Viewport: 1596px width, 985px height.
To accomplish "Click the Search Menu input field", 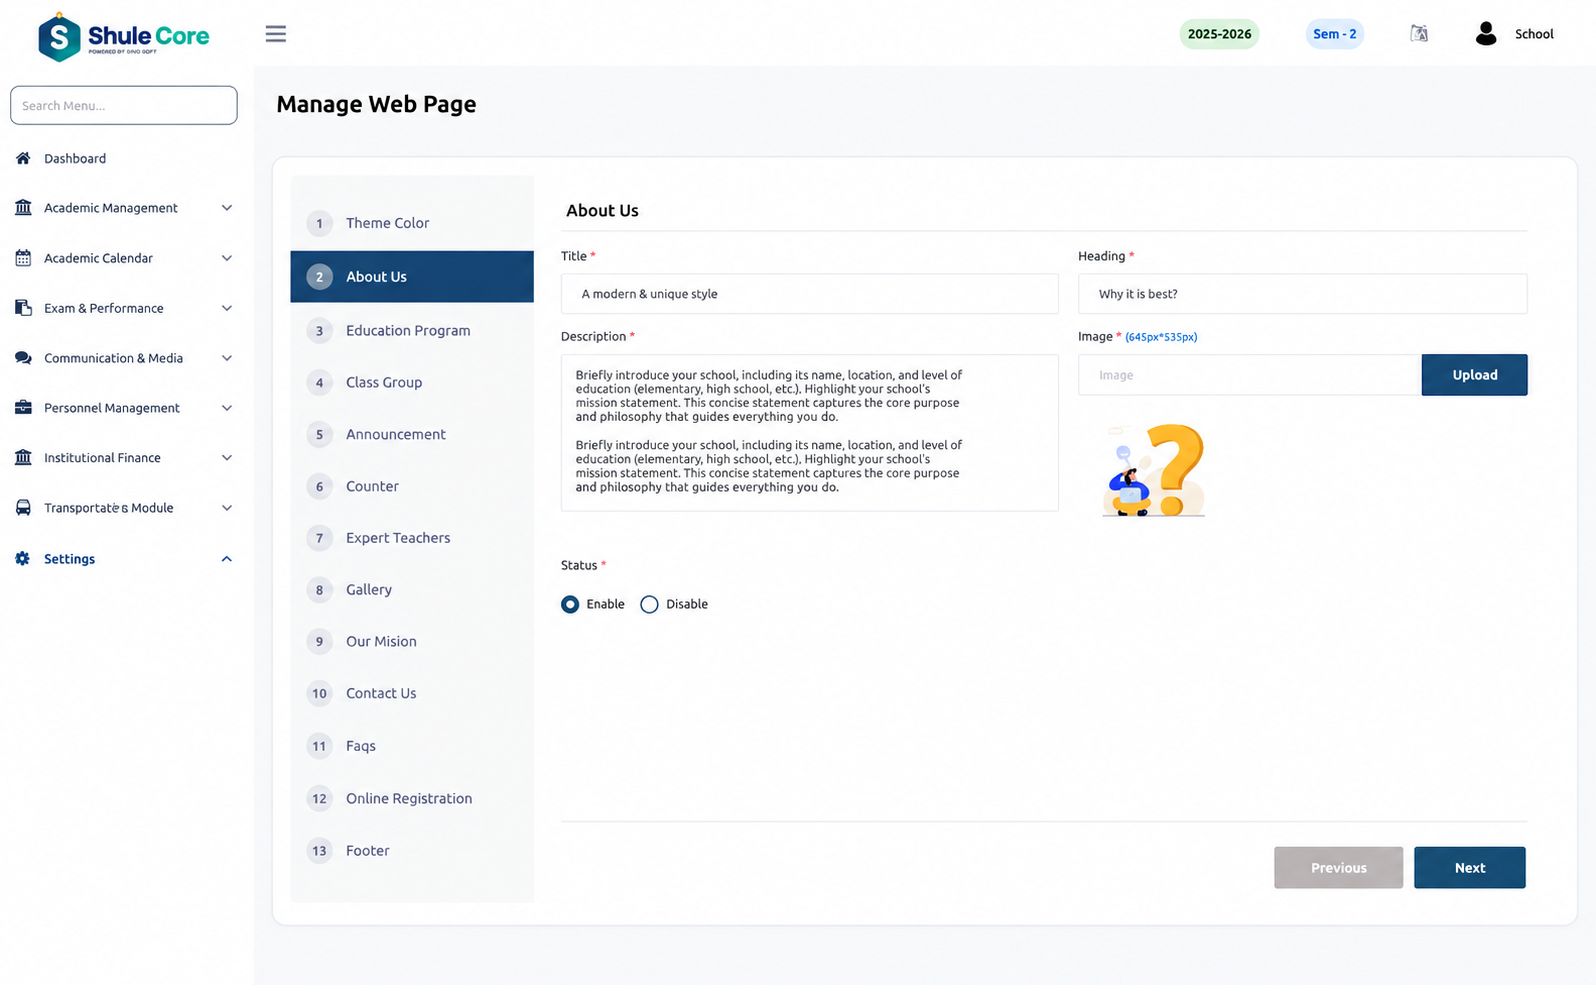I will (x=124, y=105).
